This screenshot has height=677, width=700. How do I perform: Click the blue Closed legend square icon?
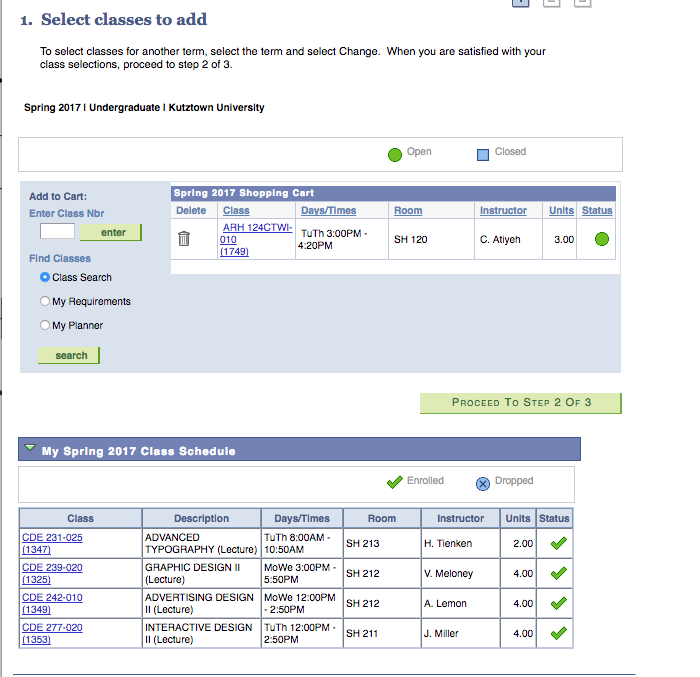coord(483,153)
